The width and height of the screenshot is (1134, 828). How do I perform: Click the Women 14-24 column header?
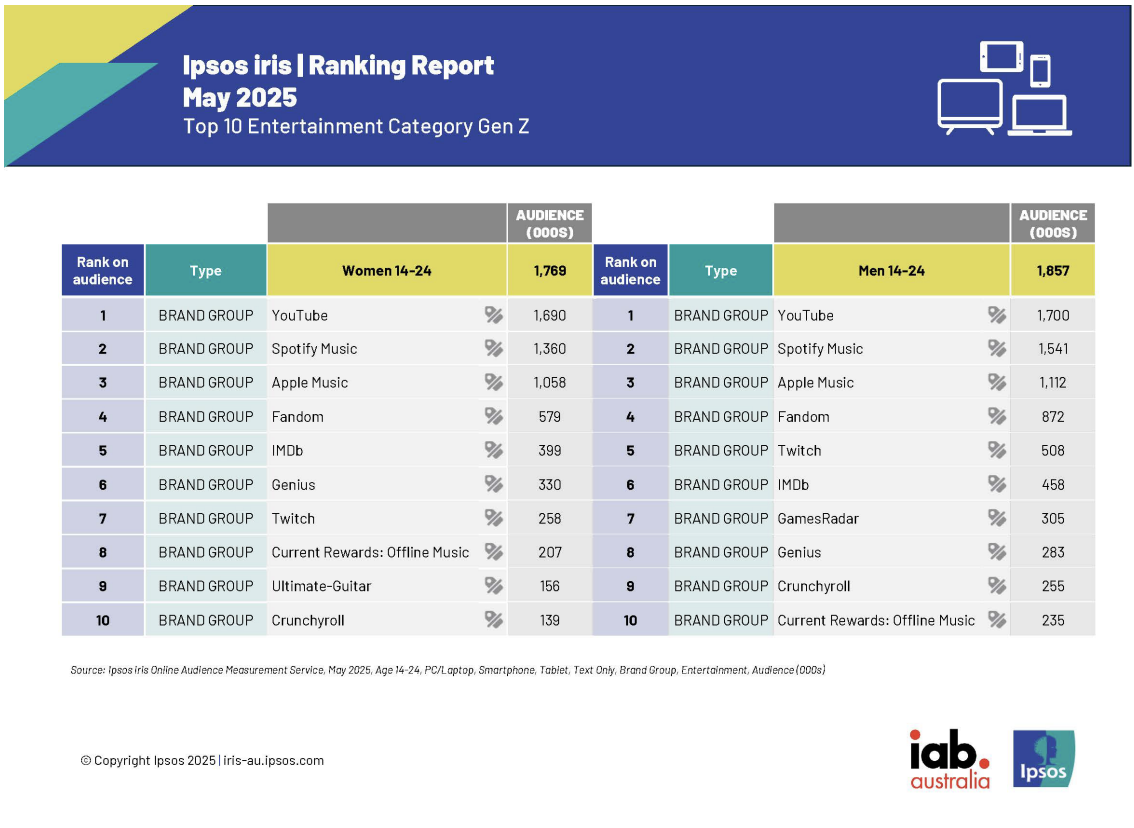(x=387, y=270)
